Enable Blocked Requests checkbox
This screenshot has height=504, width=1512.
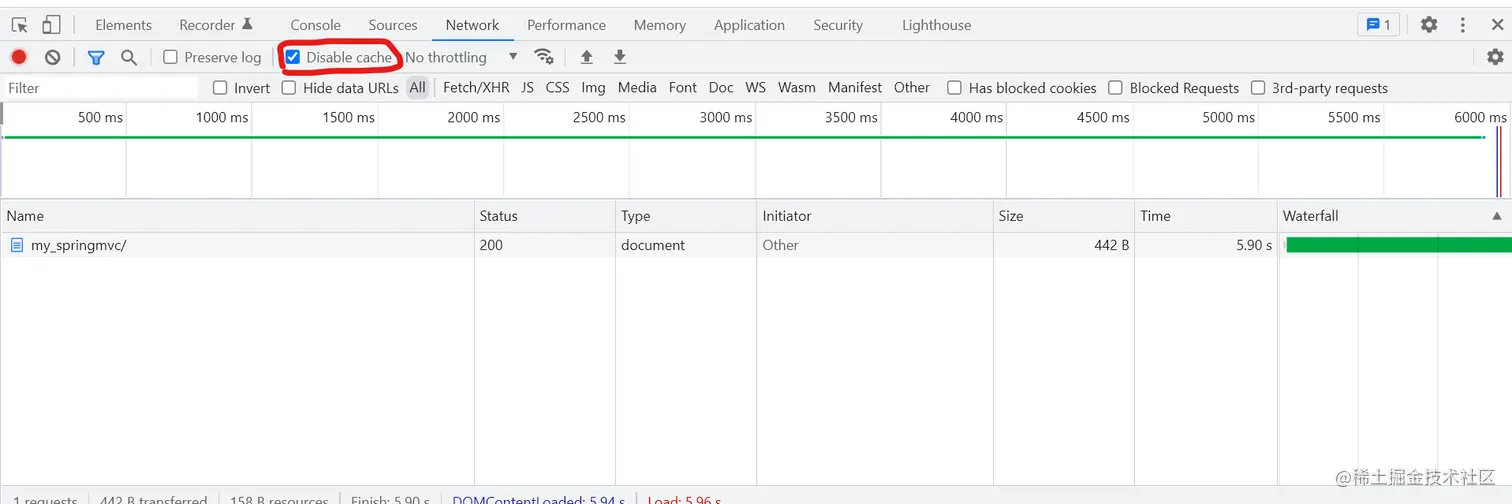pyautogui.click(x=1116, y=88)
